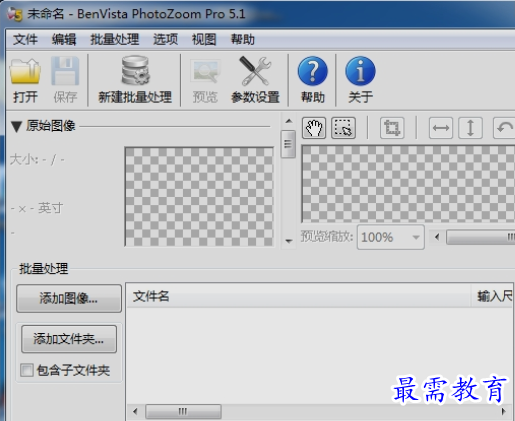
Task: Click the 大小: - / - label
Action: tap(37, 160)
